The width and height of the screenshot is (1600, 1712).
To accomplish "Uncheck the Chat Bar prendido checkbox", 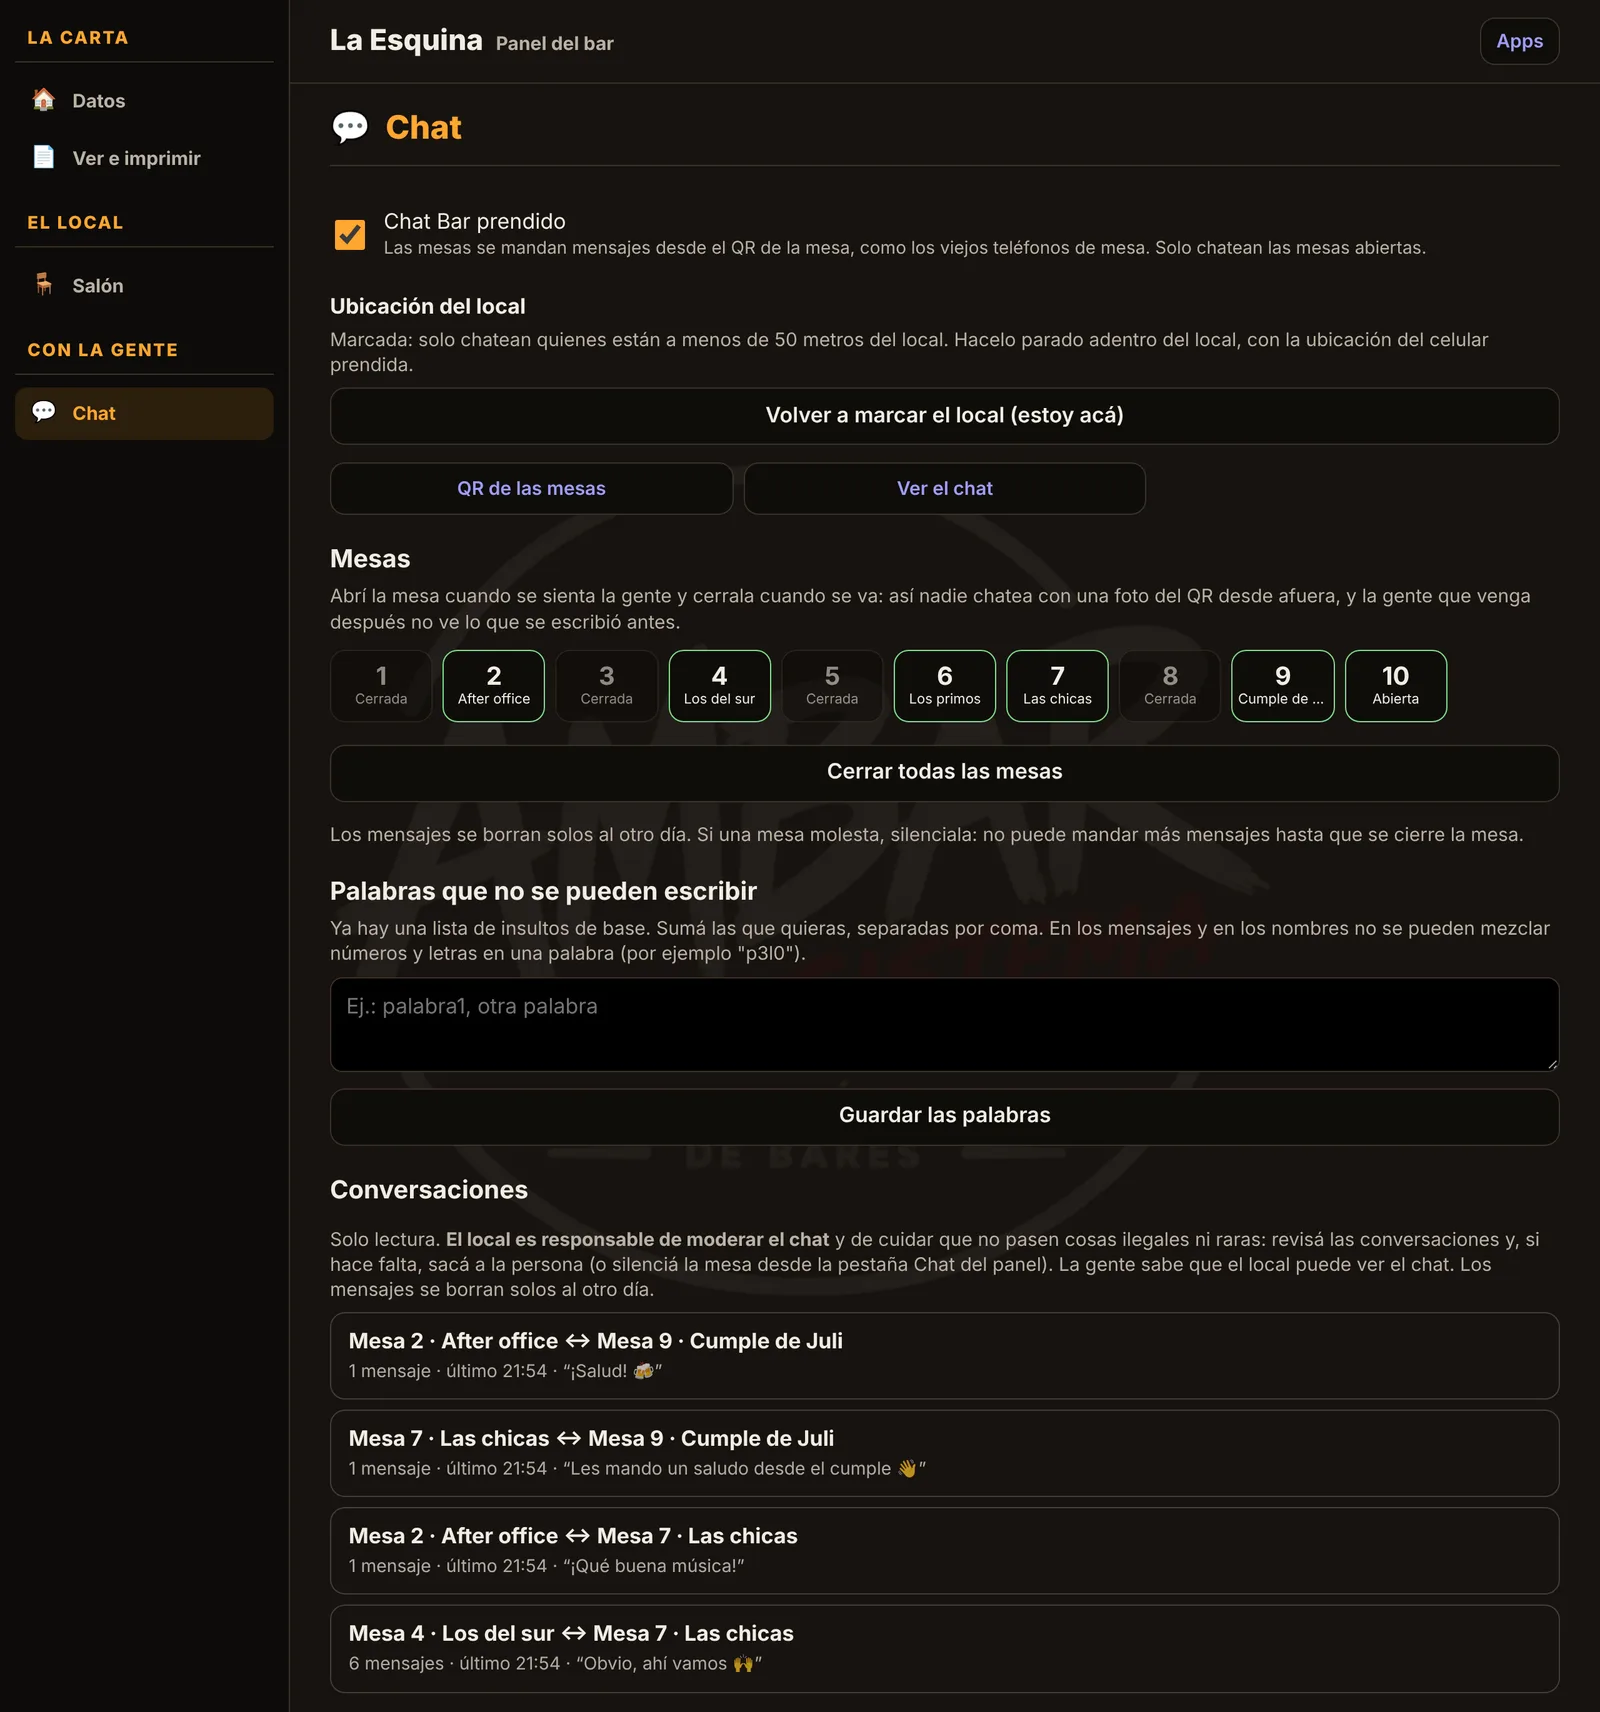I will tap(350, 234).
